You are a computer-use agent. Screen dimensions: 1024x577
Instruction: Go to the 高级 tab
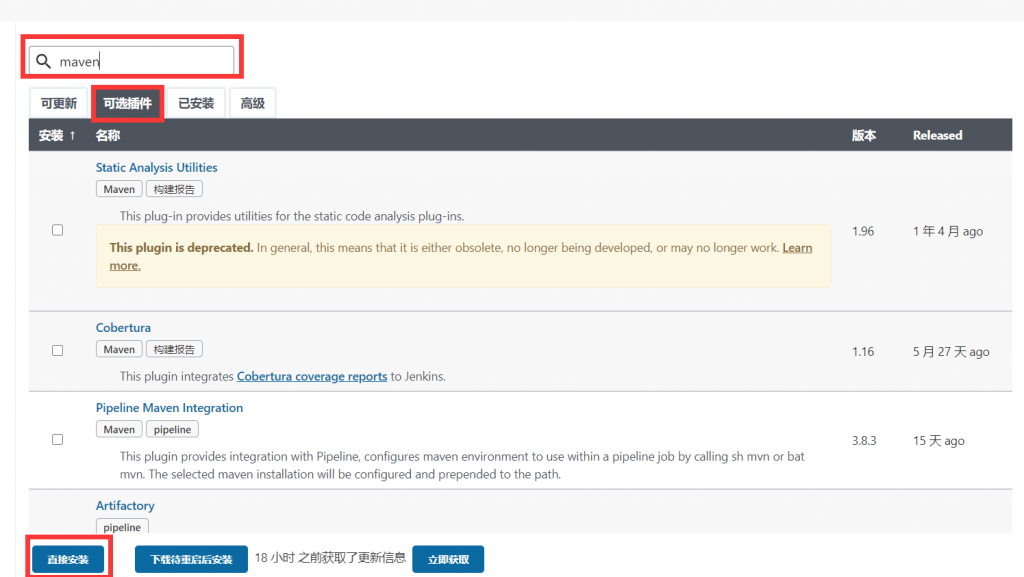tap(252, 103)
